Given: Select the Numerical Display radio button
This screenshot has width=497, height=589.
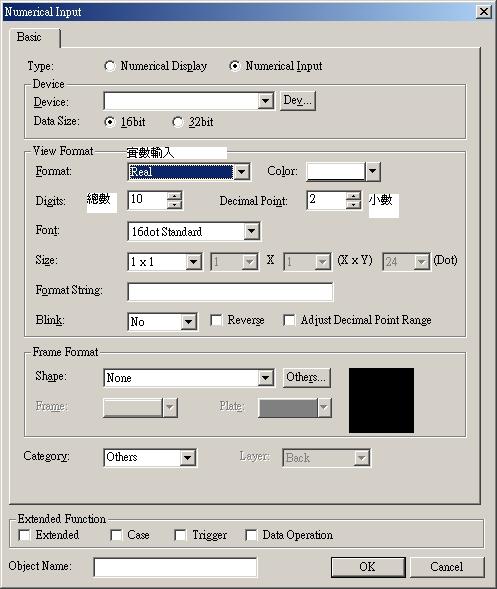Looking at the screenshot, I should click(110, 66).
